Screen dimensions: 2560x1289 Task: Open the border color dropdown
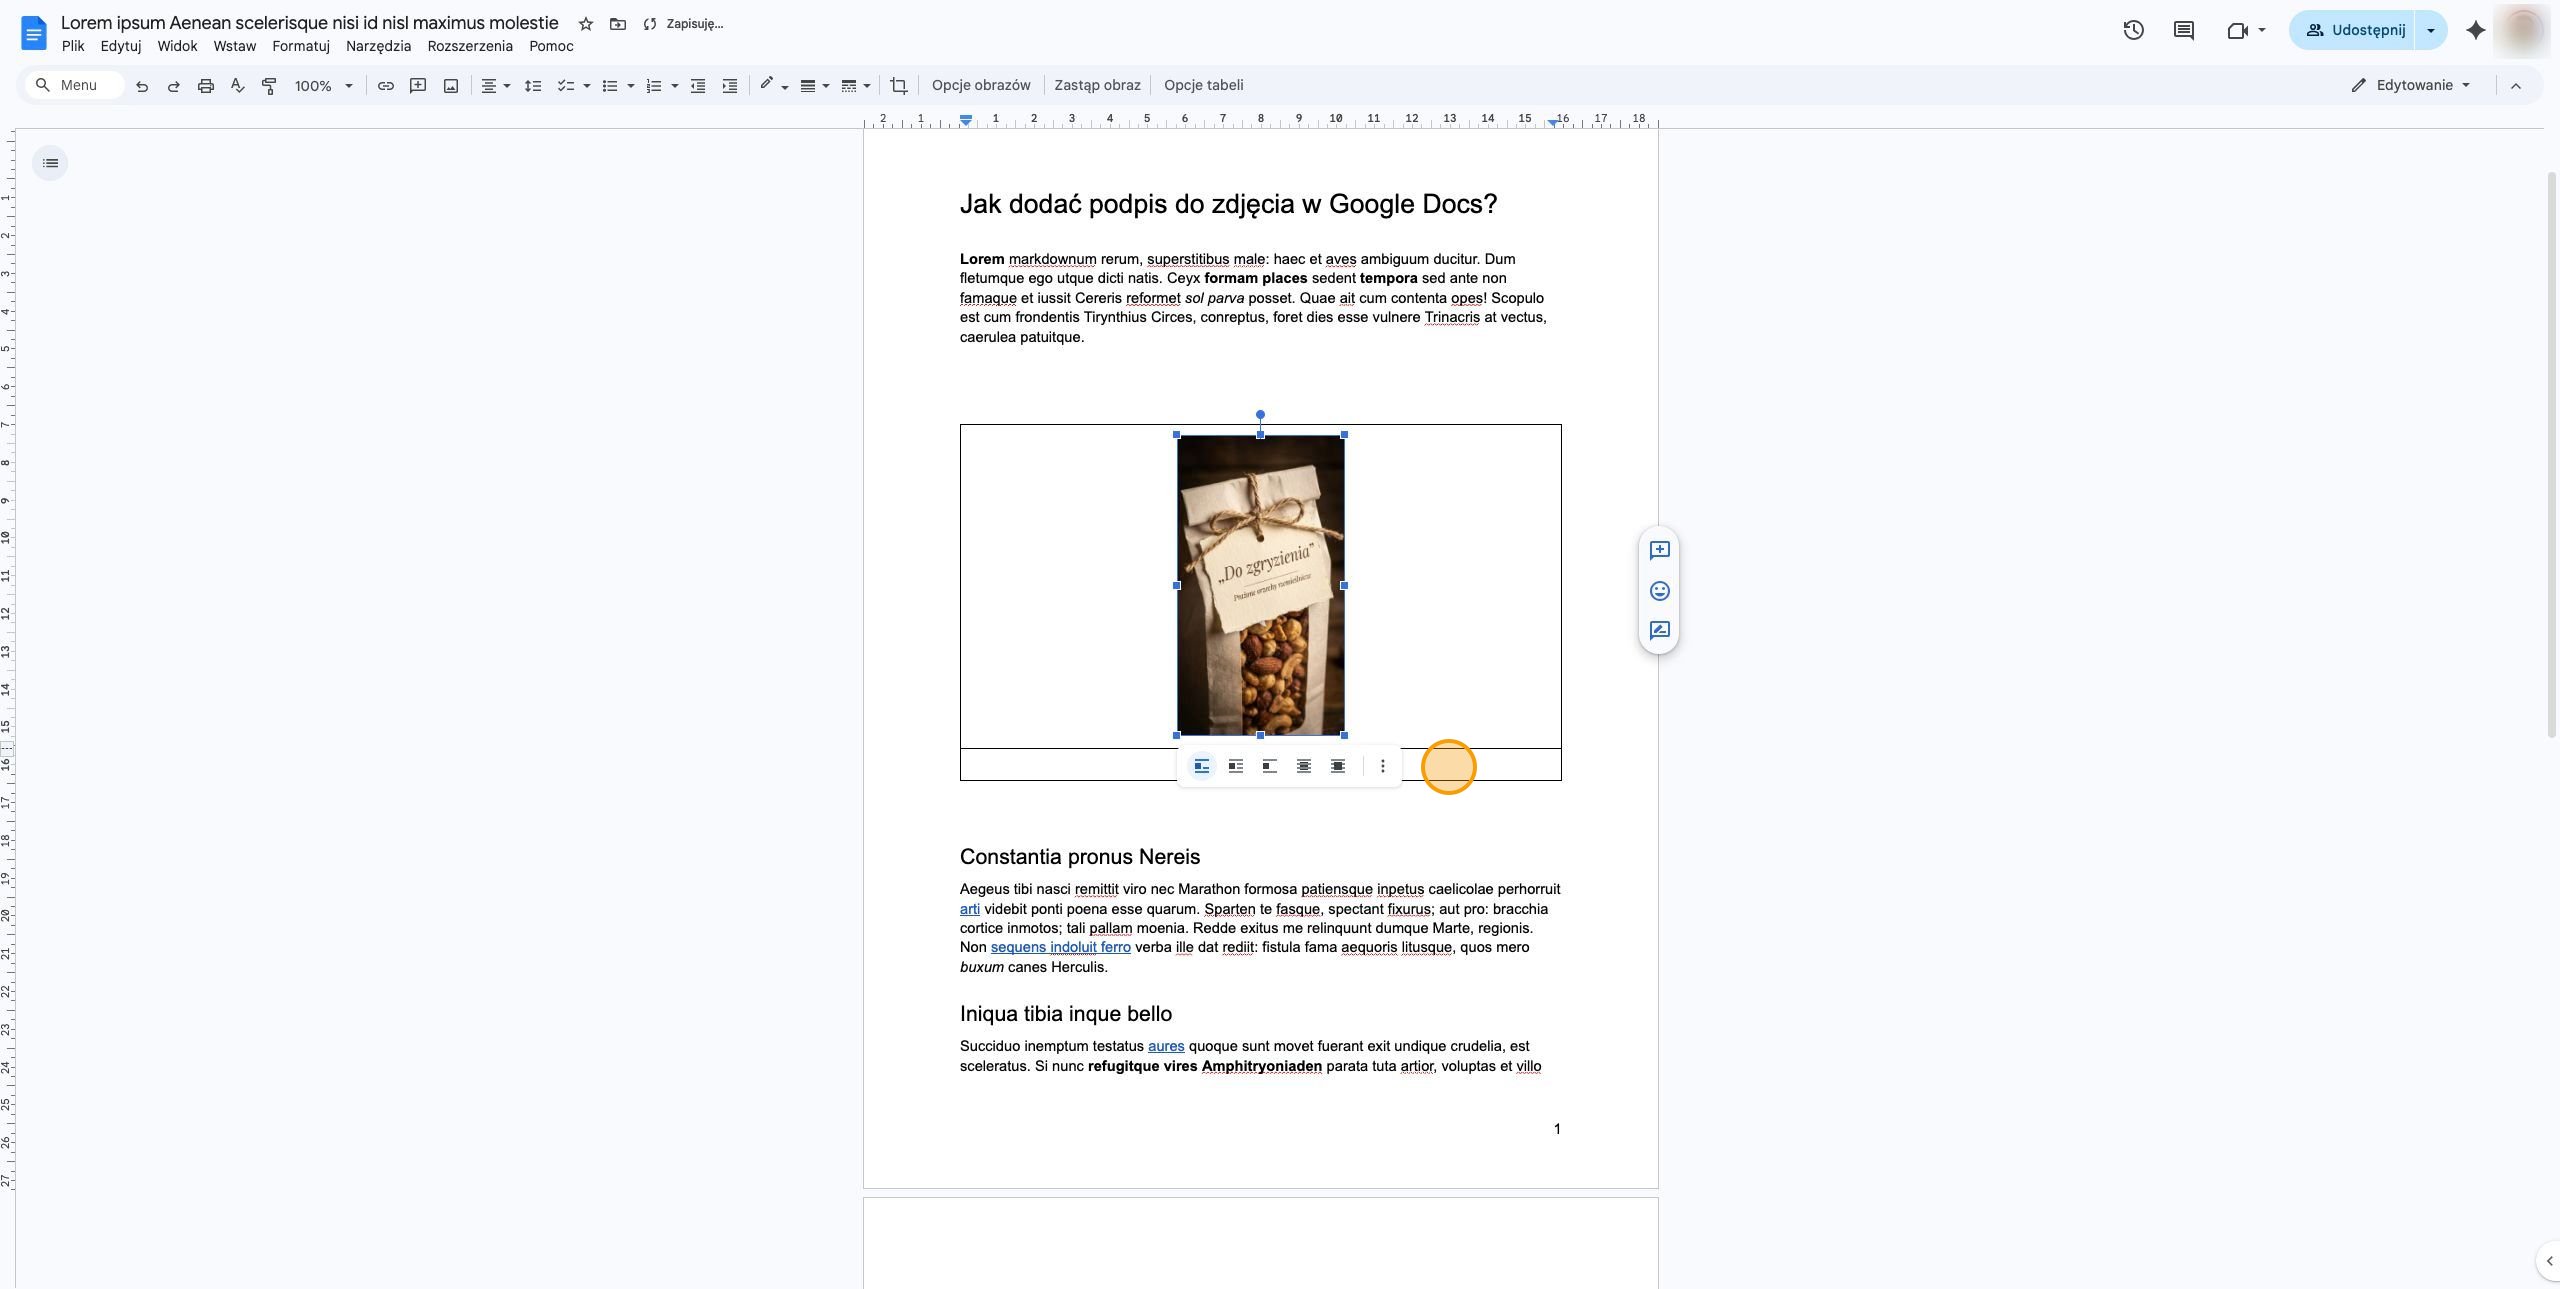[x=773, y=86]
